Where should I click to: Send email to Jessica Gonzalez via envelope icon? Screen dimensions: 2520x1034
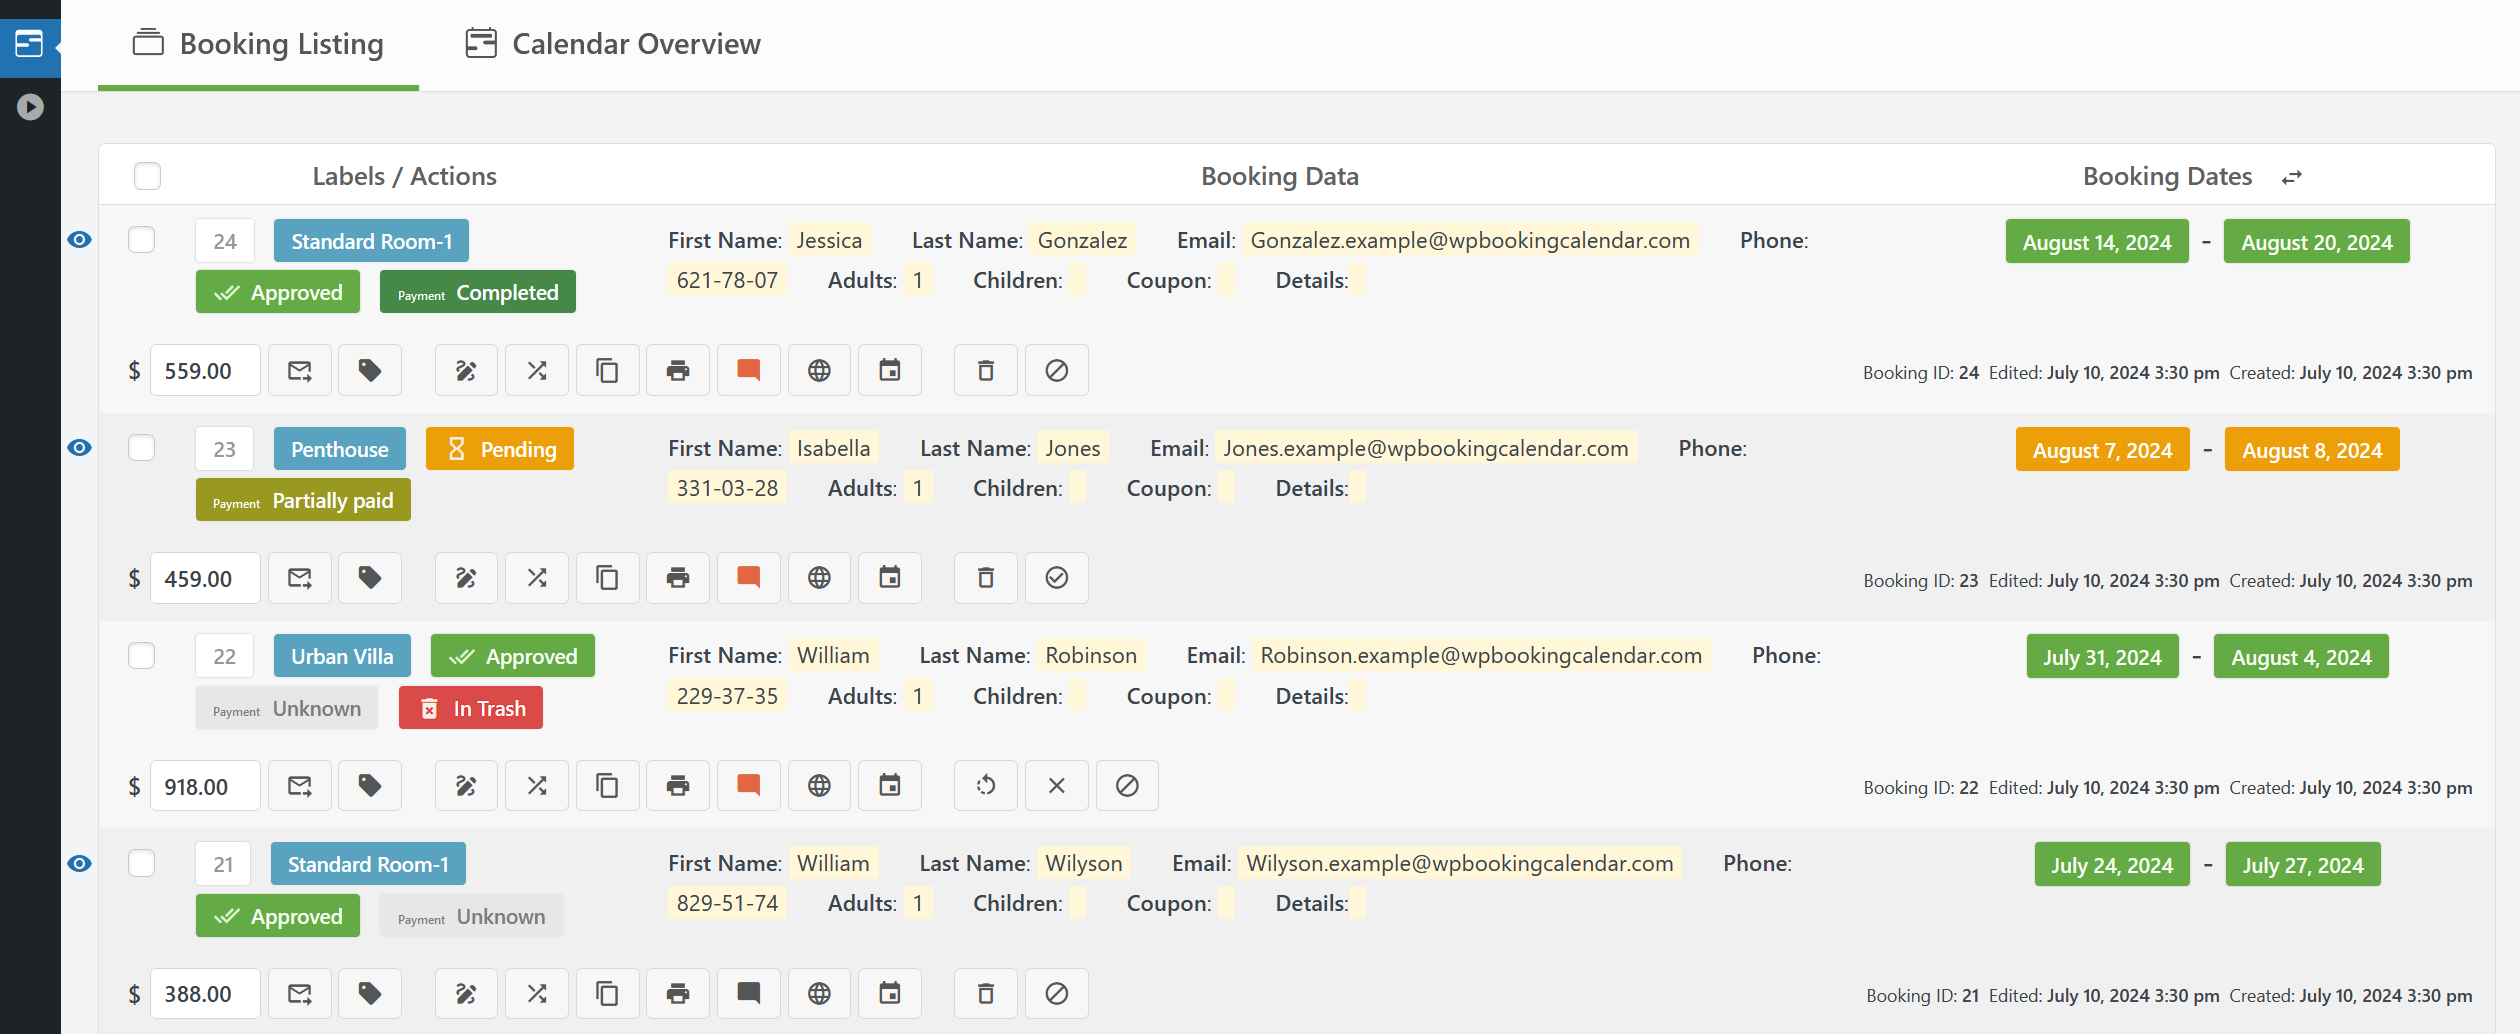point(299,370)
